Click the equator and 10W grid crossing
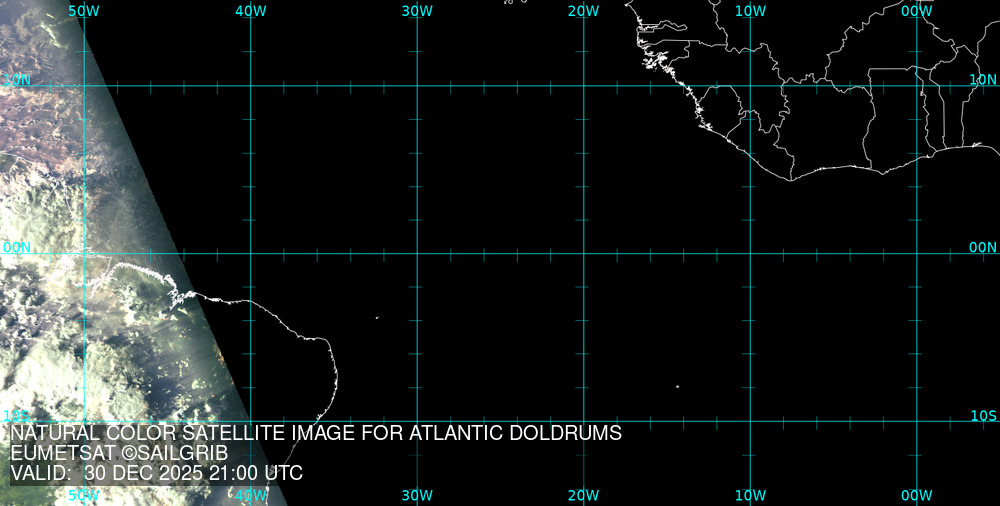Viewport: 1000px width, 506px height. pyautogui.click(x=750, y=253)
